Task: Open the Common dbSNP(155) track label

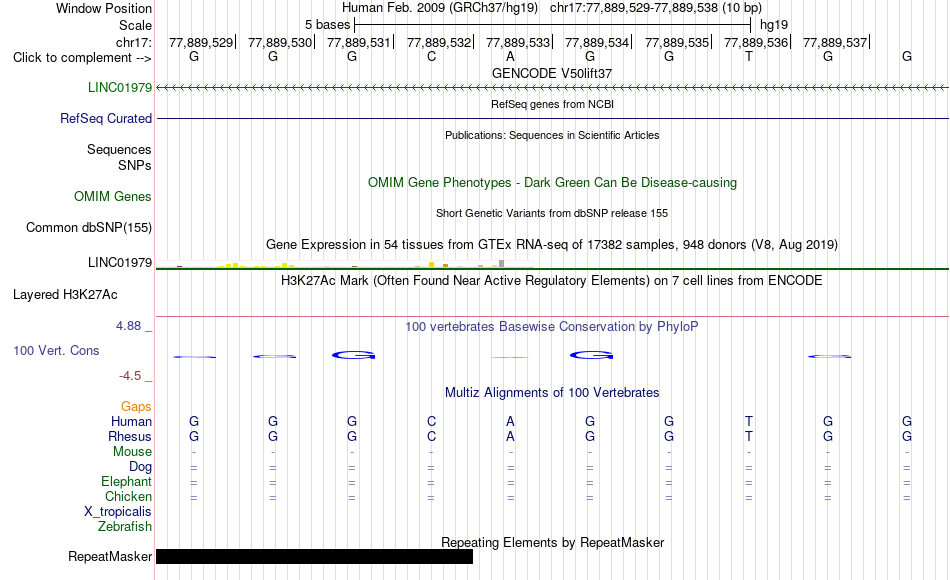Action: point(89,227)
